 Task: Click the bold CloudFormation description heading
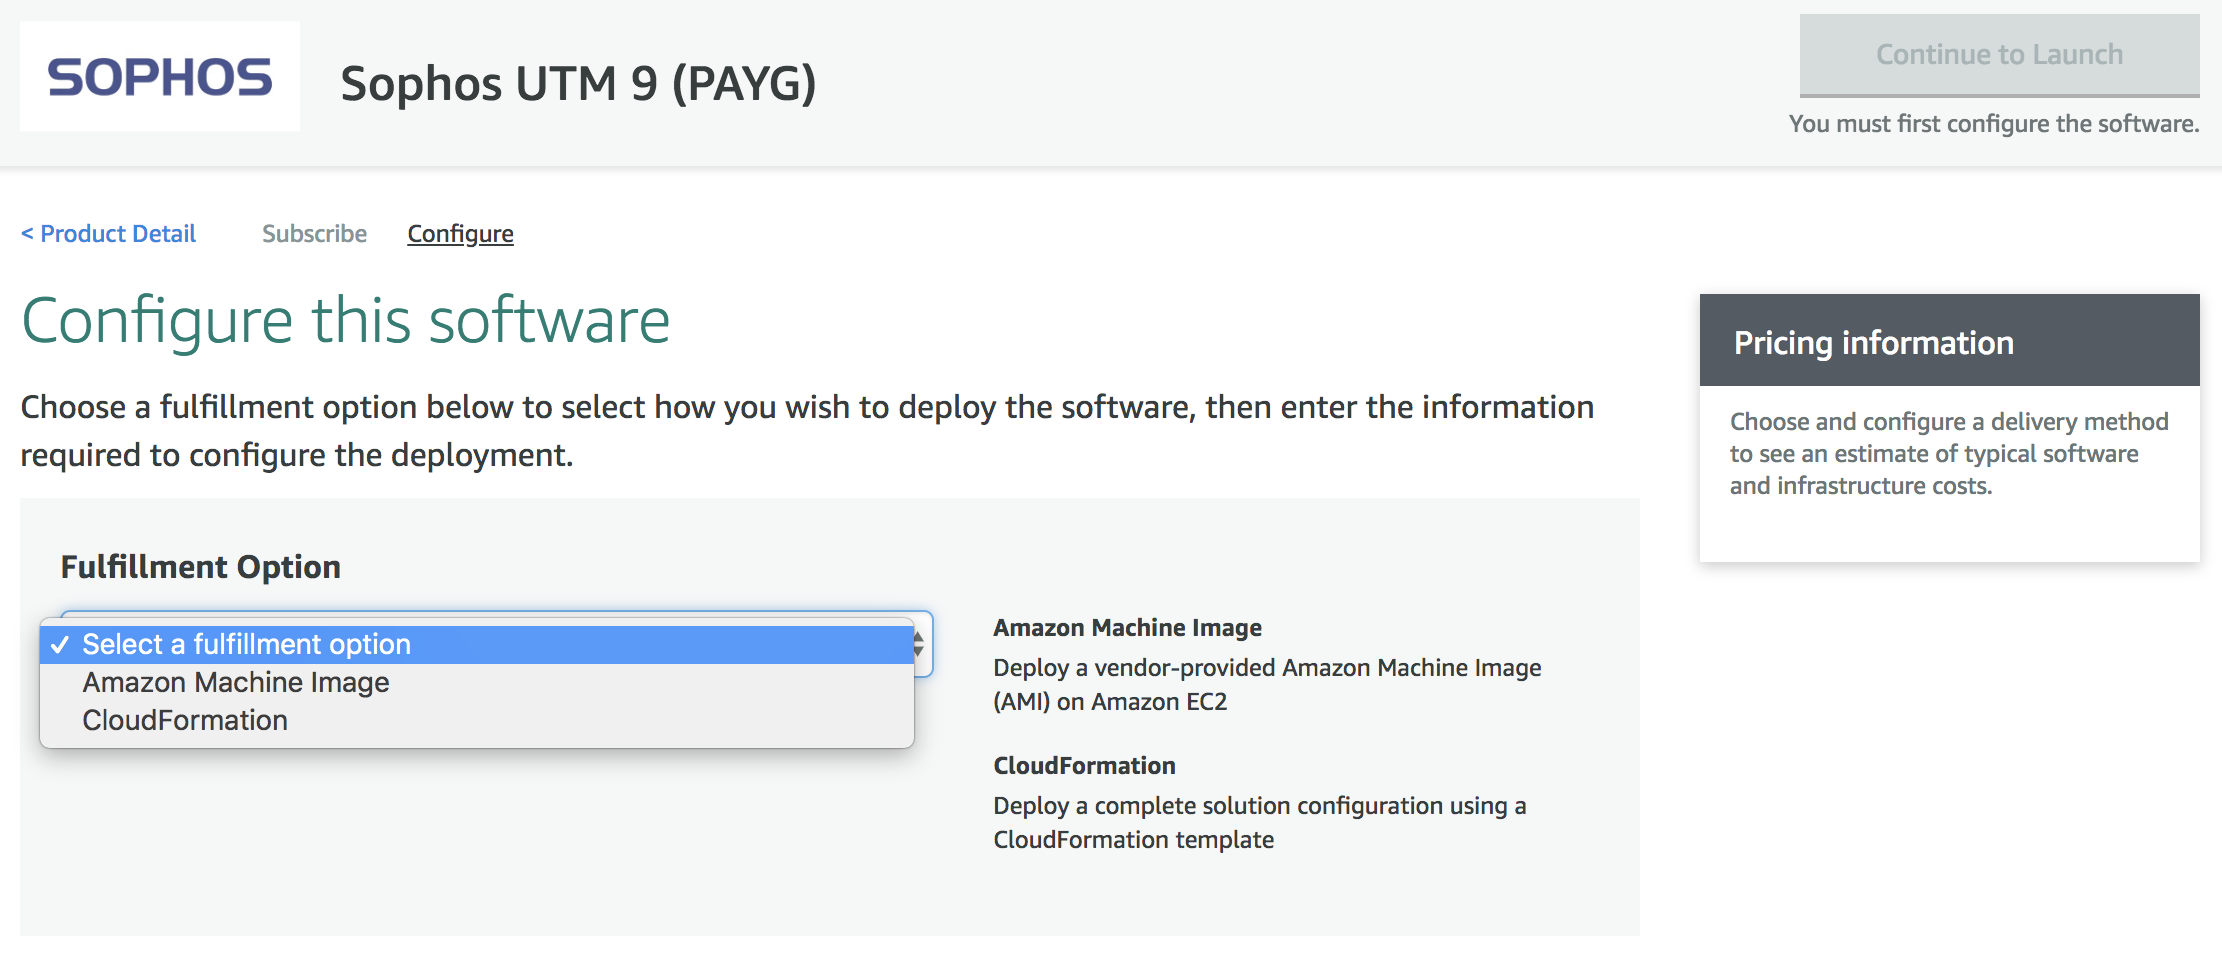(x=1084, y=766)
